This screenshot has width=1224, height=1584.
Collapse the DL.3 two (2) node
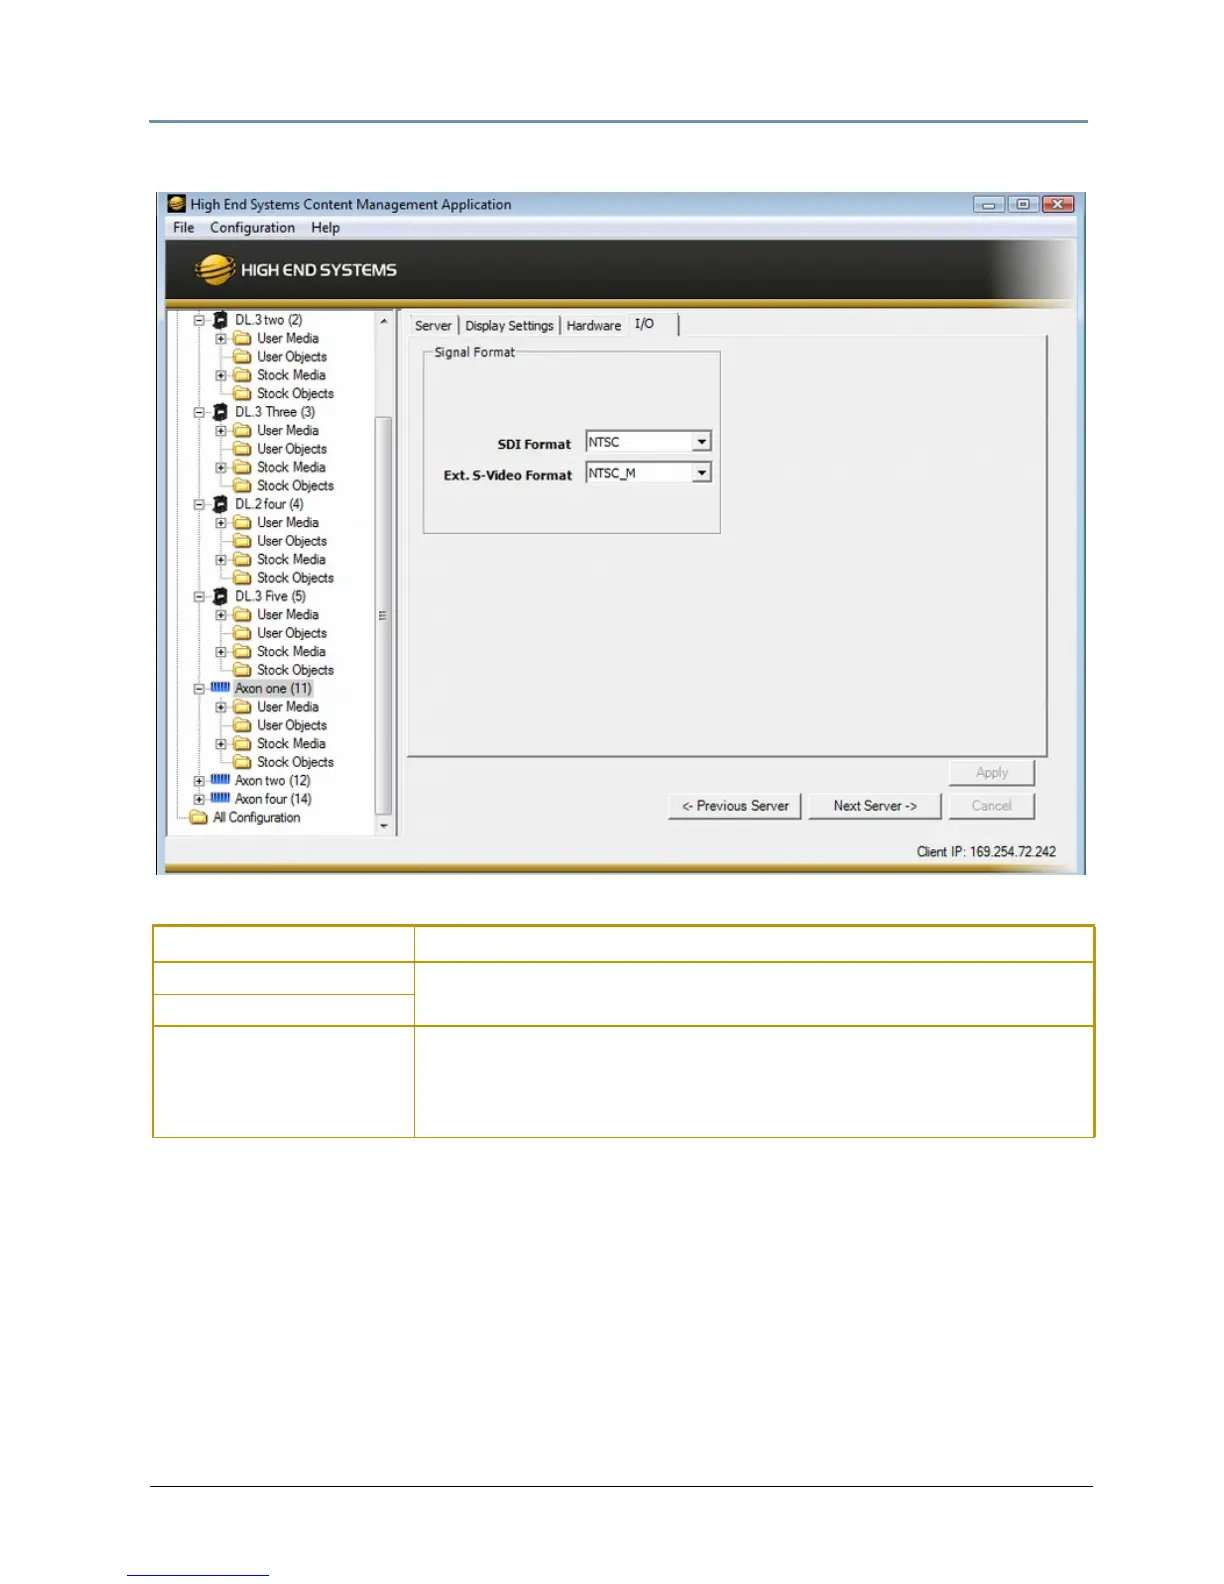tap(199, 321)
